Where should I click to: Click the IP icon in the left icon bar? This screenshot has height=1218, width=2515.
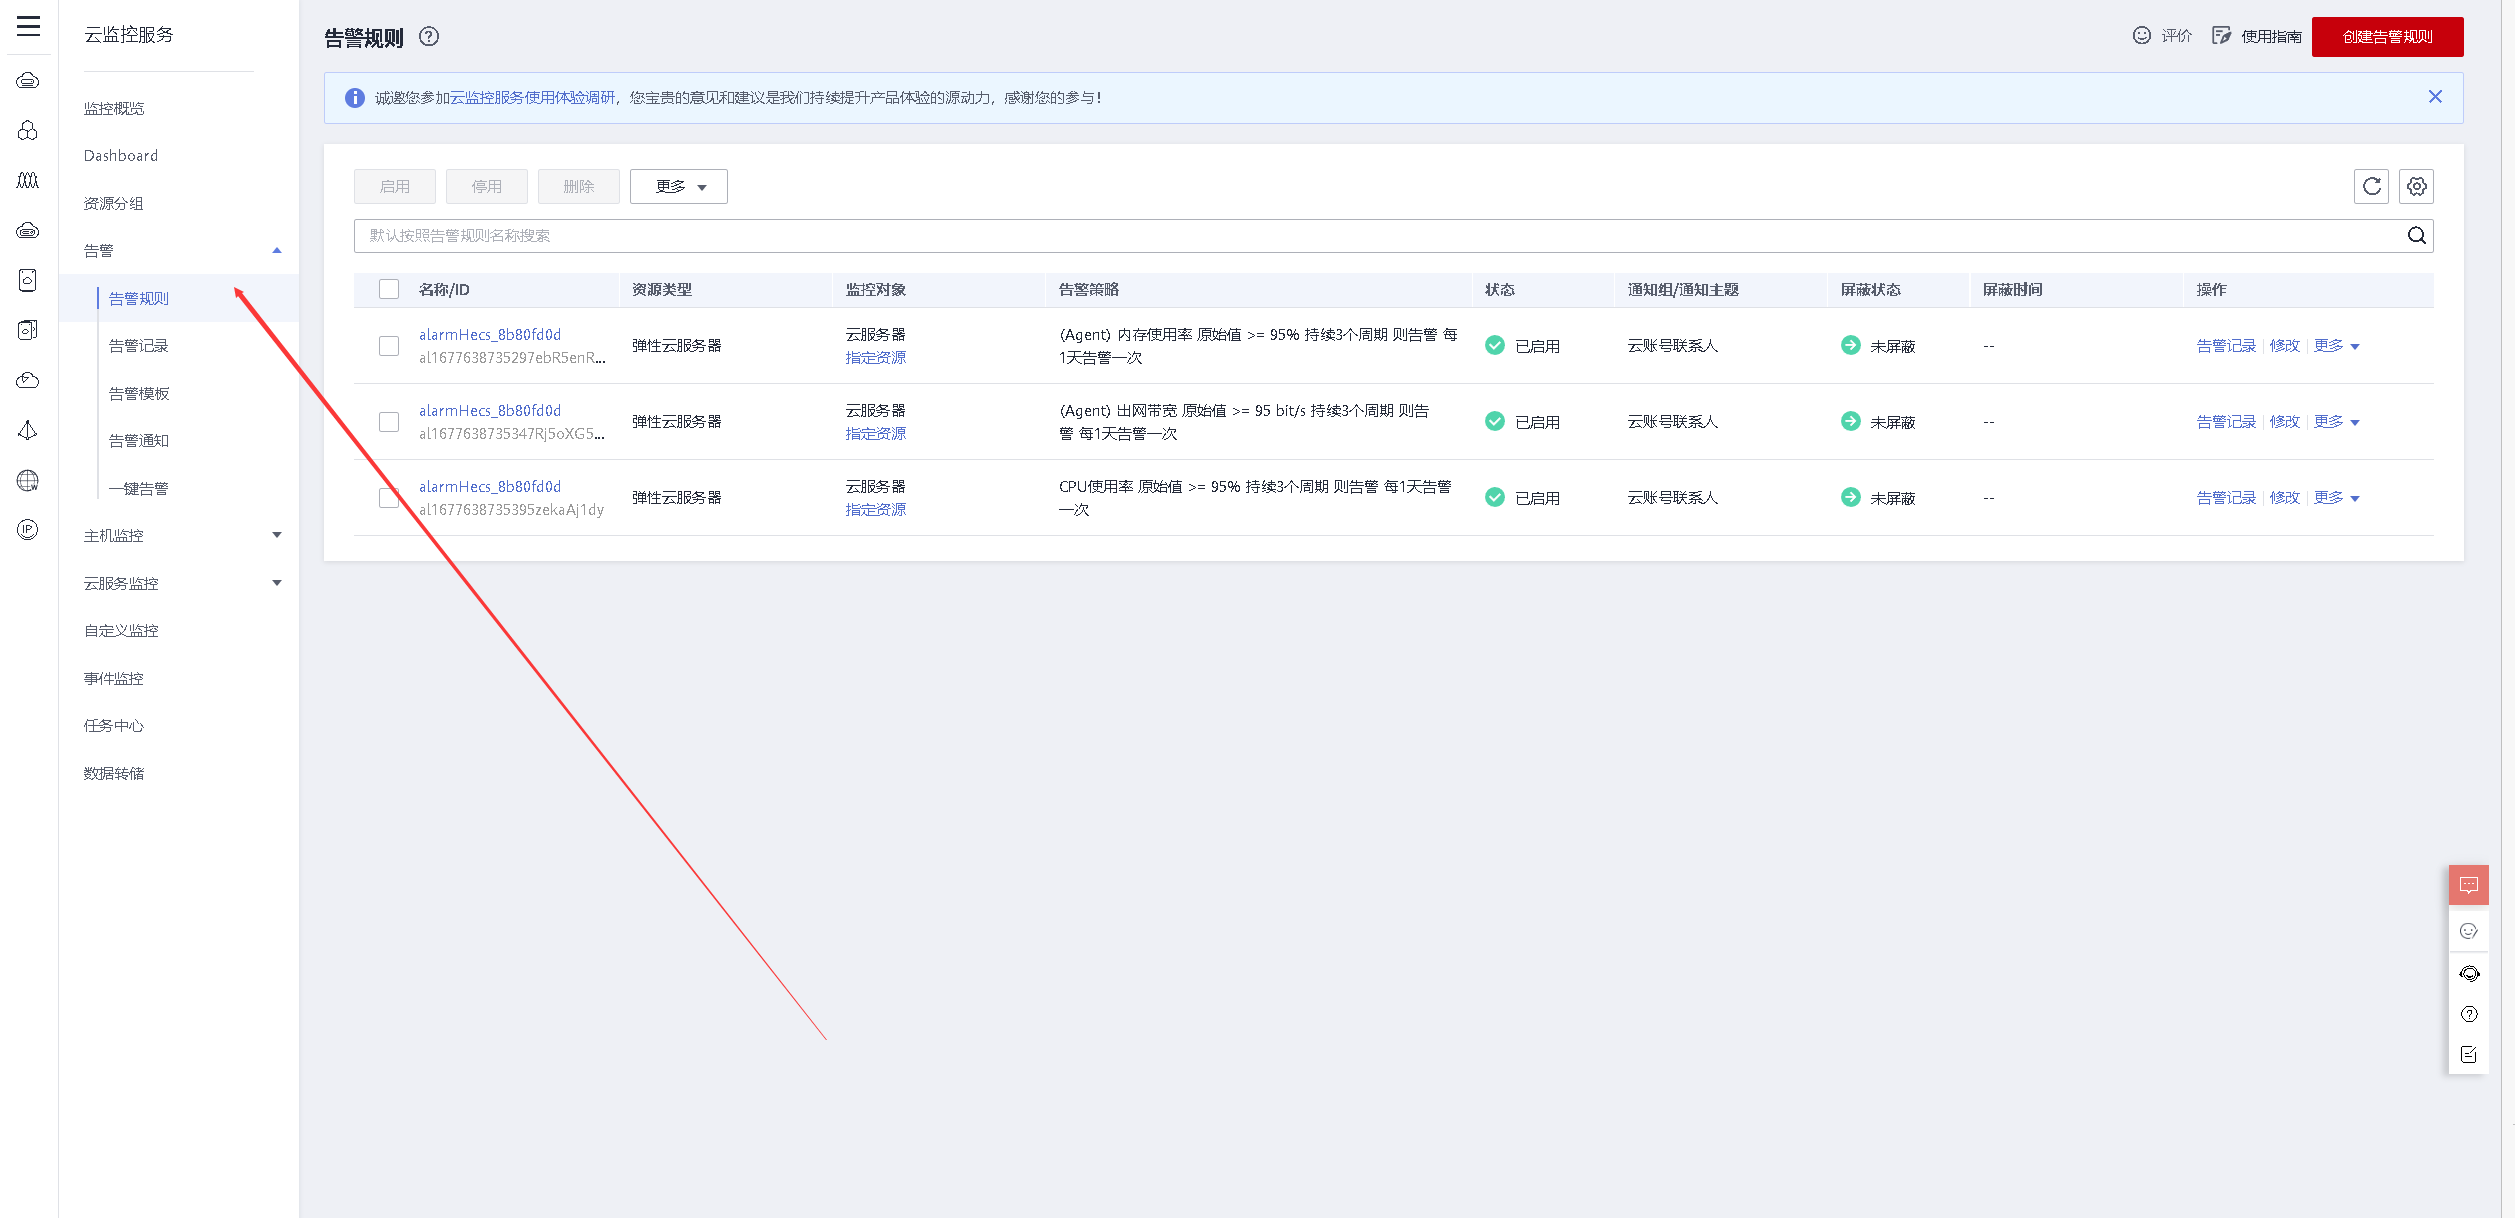28,530
